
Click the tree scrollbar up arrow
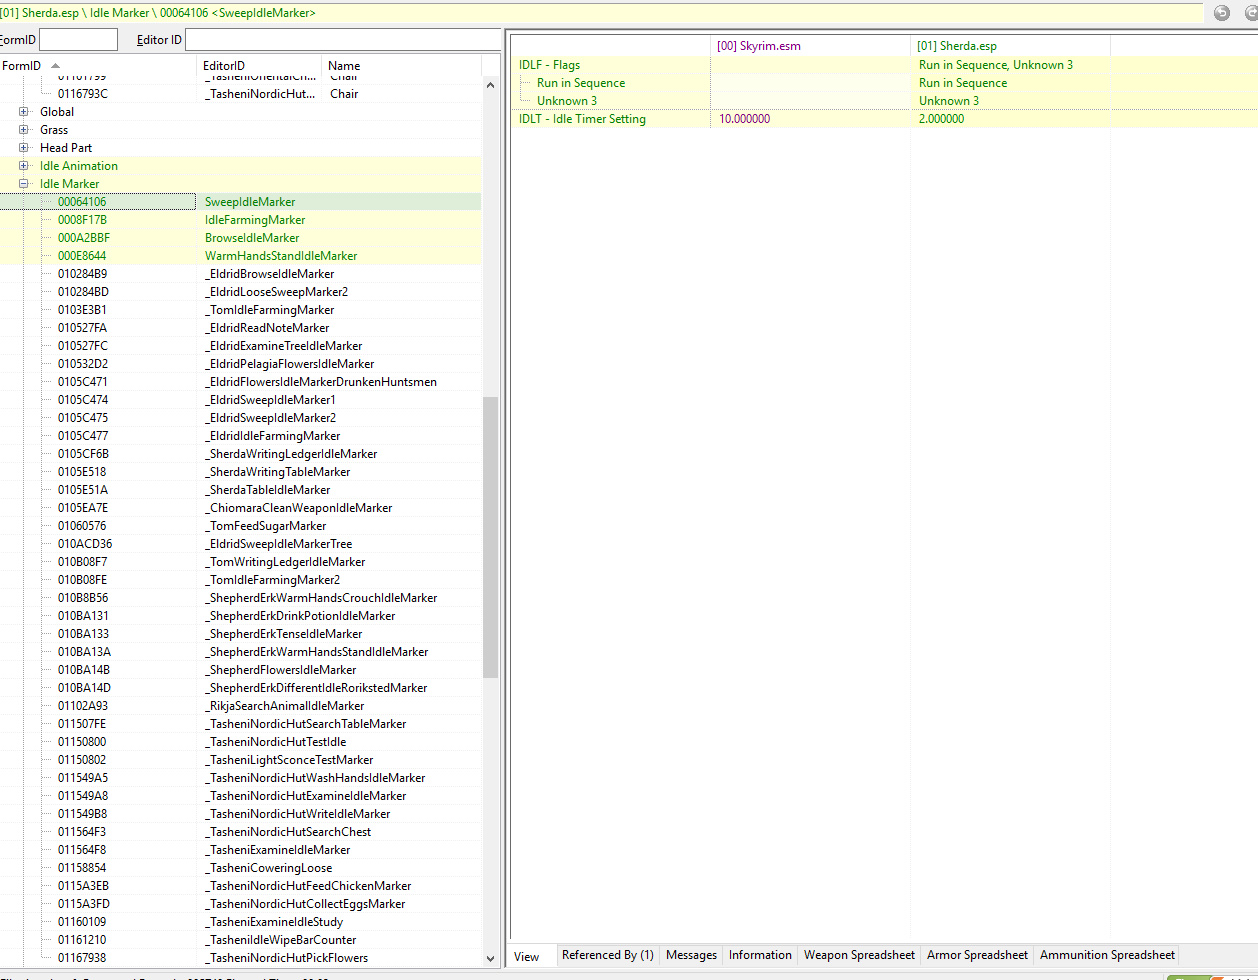[490, 86]
